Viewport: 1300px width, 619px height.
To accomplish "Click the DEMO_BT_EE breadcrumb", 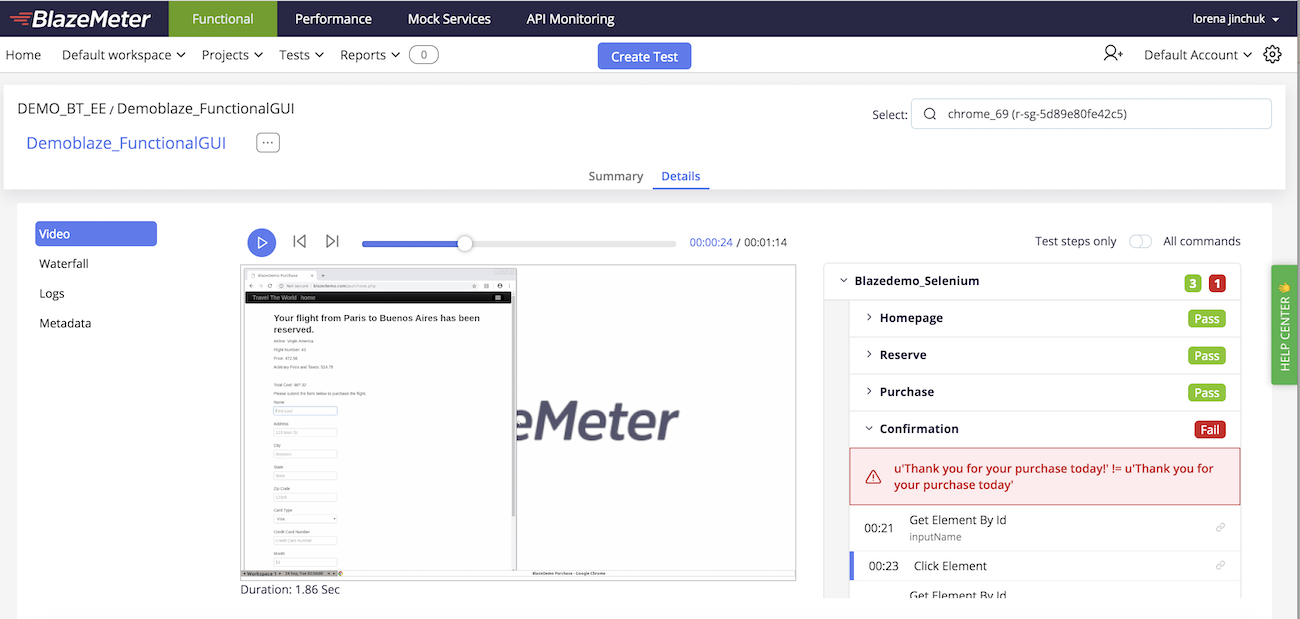I will coord(62,108).
